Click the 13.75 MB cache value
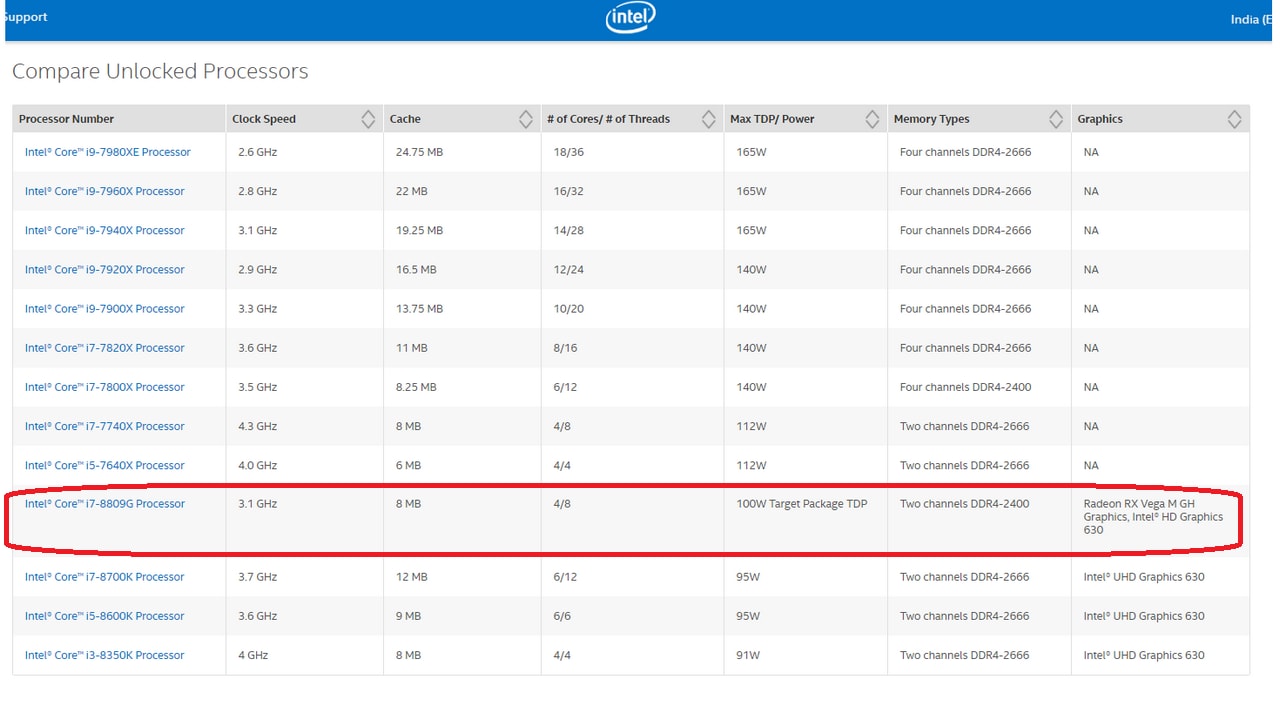Viewport: 1280px width, 720px height. point(419,308)
